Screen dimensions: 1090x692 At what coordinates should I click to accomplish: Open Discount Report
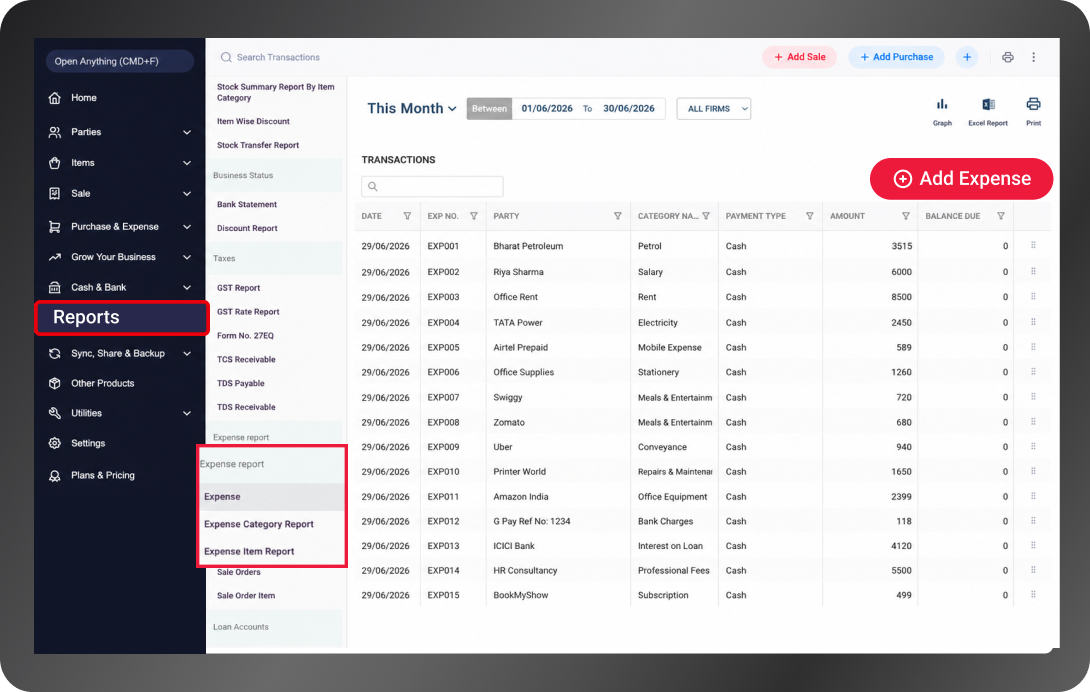click(x=247, y=228)
